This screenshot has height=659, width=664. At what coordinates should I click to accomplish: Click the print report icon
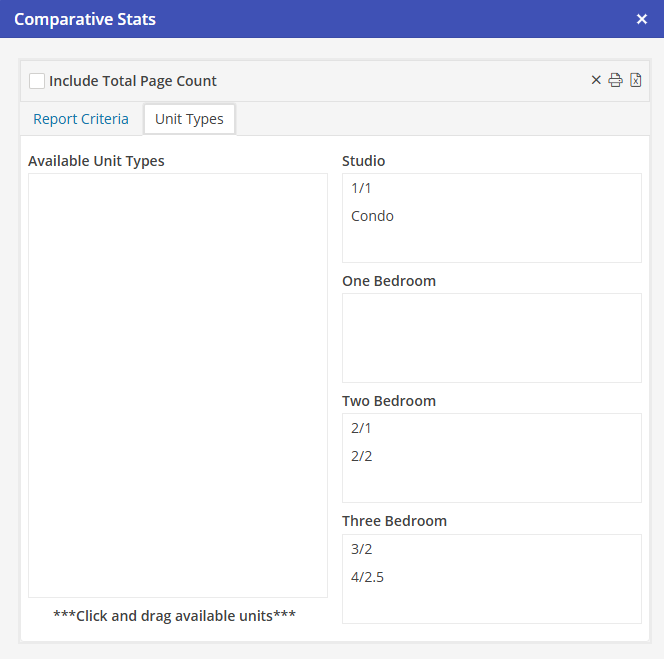pos(616,80)
